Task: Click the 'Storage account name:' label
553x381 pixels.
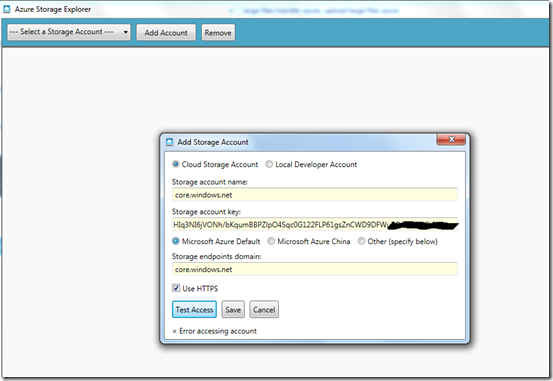Action: click(210, 182)
